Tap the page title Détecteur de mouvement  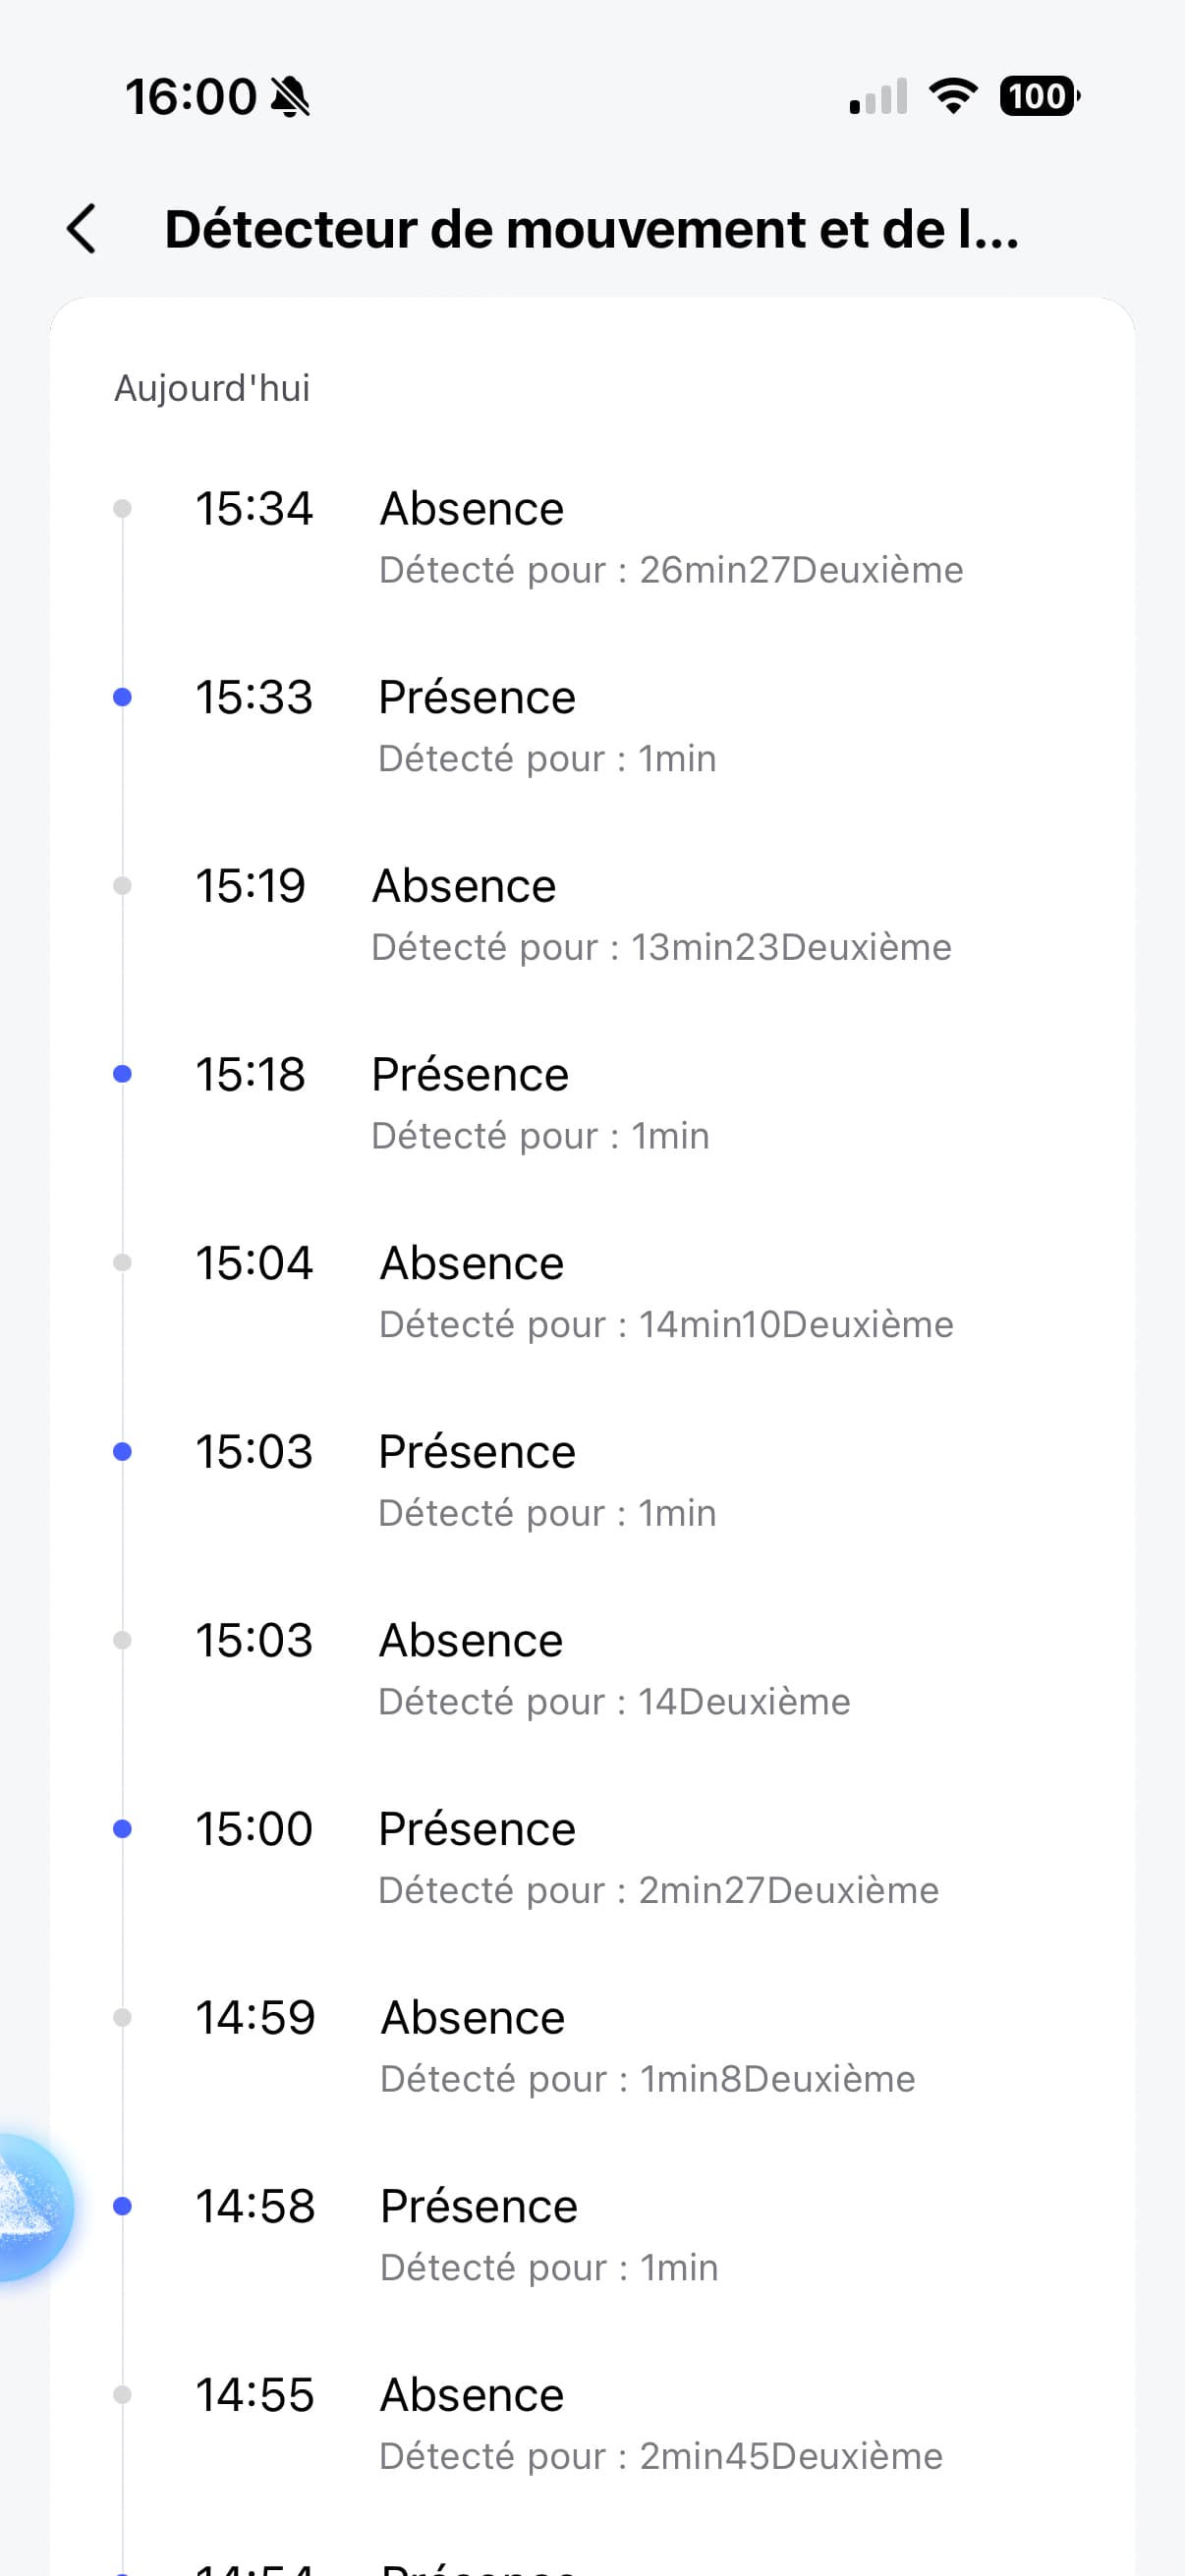pyautogui.click(x=592, y=229)
